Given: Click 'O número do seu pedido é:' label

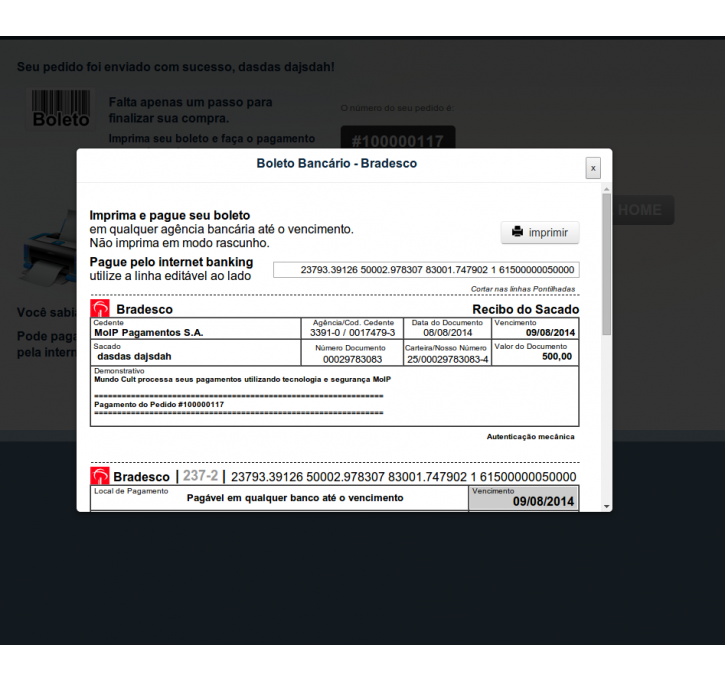Looking at the screenshot, I should [x=397, y=108].
